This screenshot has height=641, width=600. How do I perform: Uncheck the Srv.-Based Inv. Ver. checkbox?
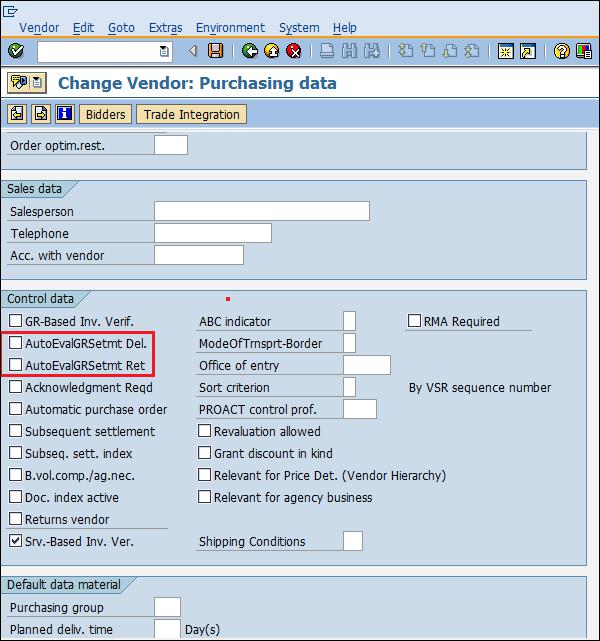tap(15, 542)
